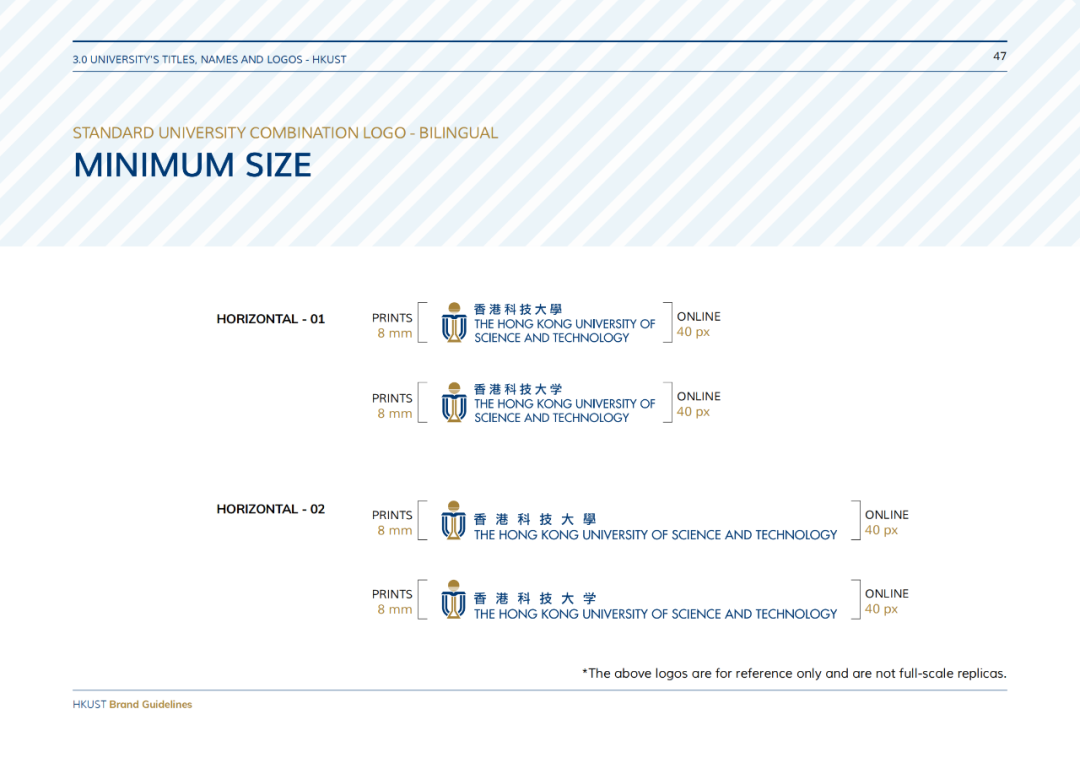Click the emblem in Horizontal-02 traditional Chinese logo
This screenshot has width=1080, height=763.
453,521
